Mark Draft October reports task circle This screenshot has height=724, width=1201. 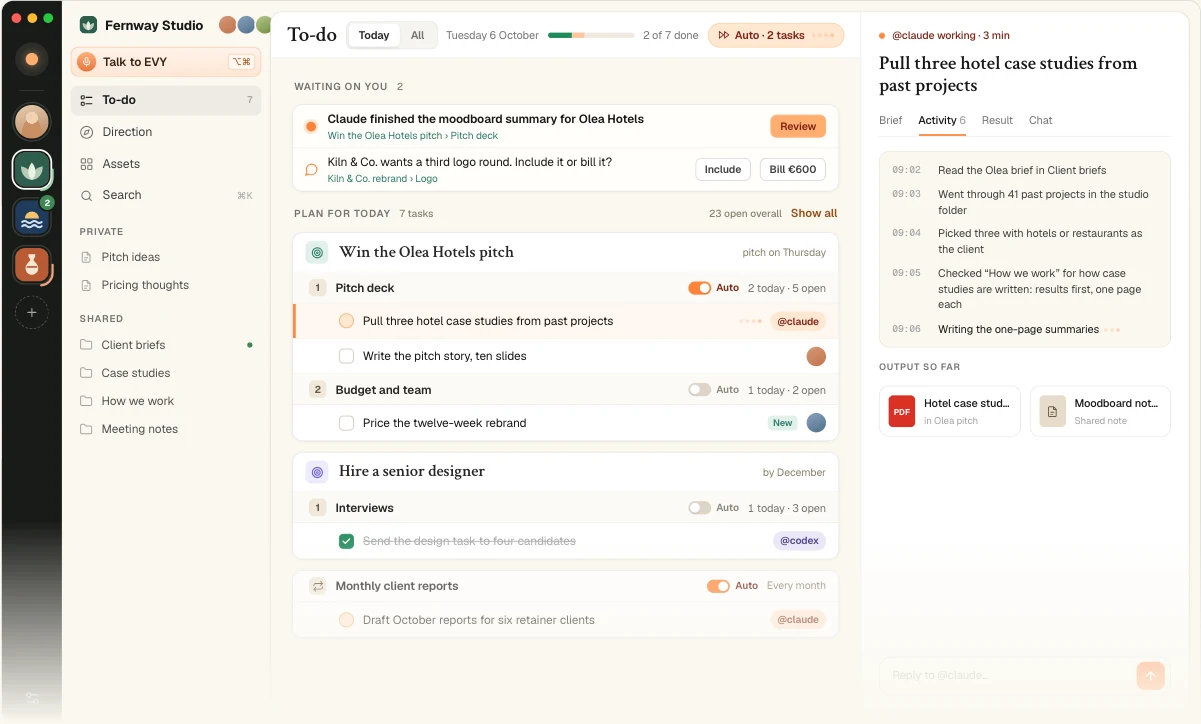pyautogui.click(x=346, y=620)
